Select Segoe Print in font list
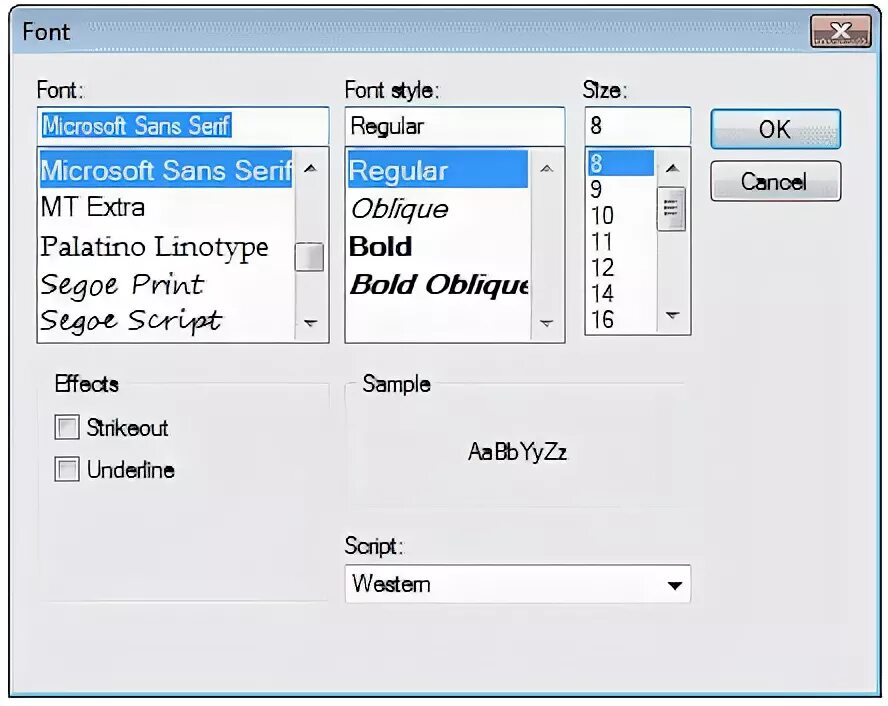This screenshot has width=888, height=706. click(x=166, y=284)
